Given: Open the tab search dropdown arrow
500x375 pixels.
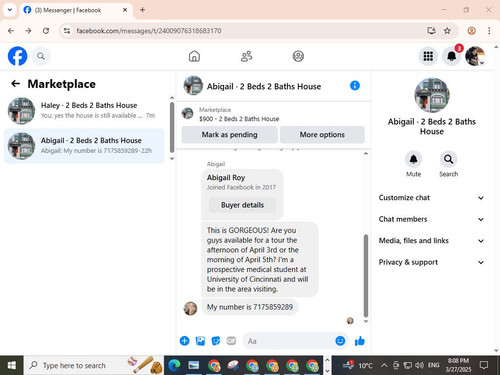Looking at the screenshot, I should point(10,10).
